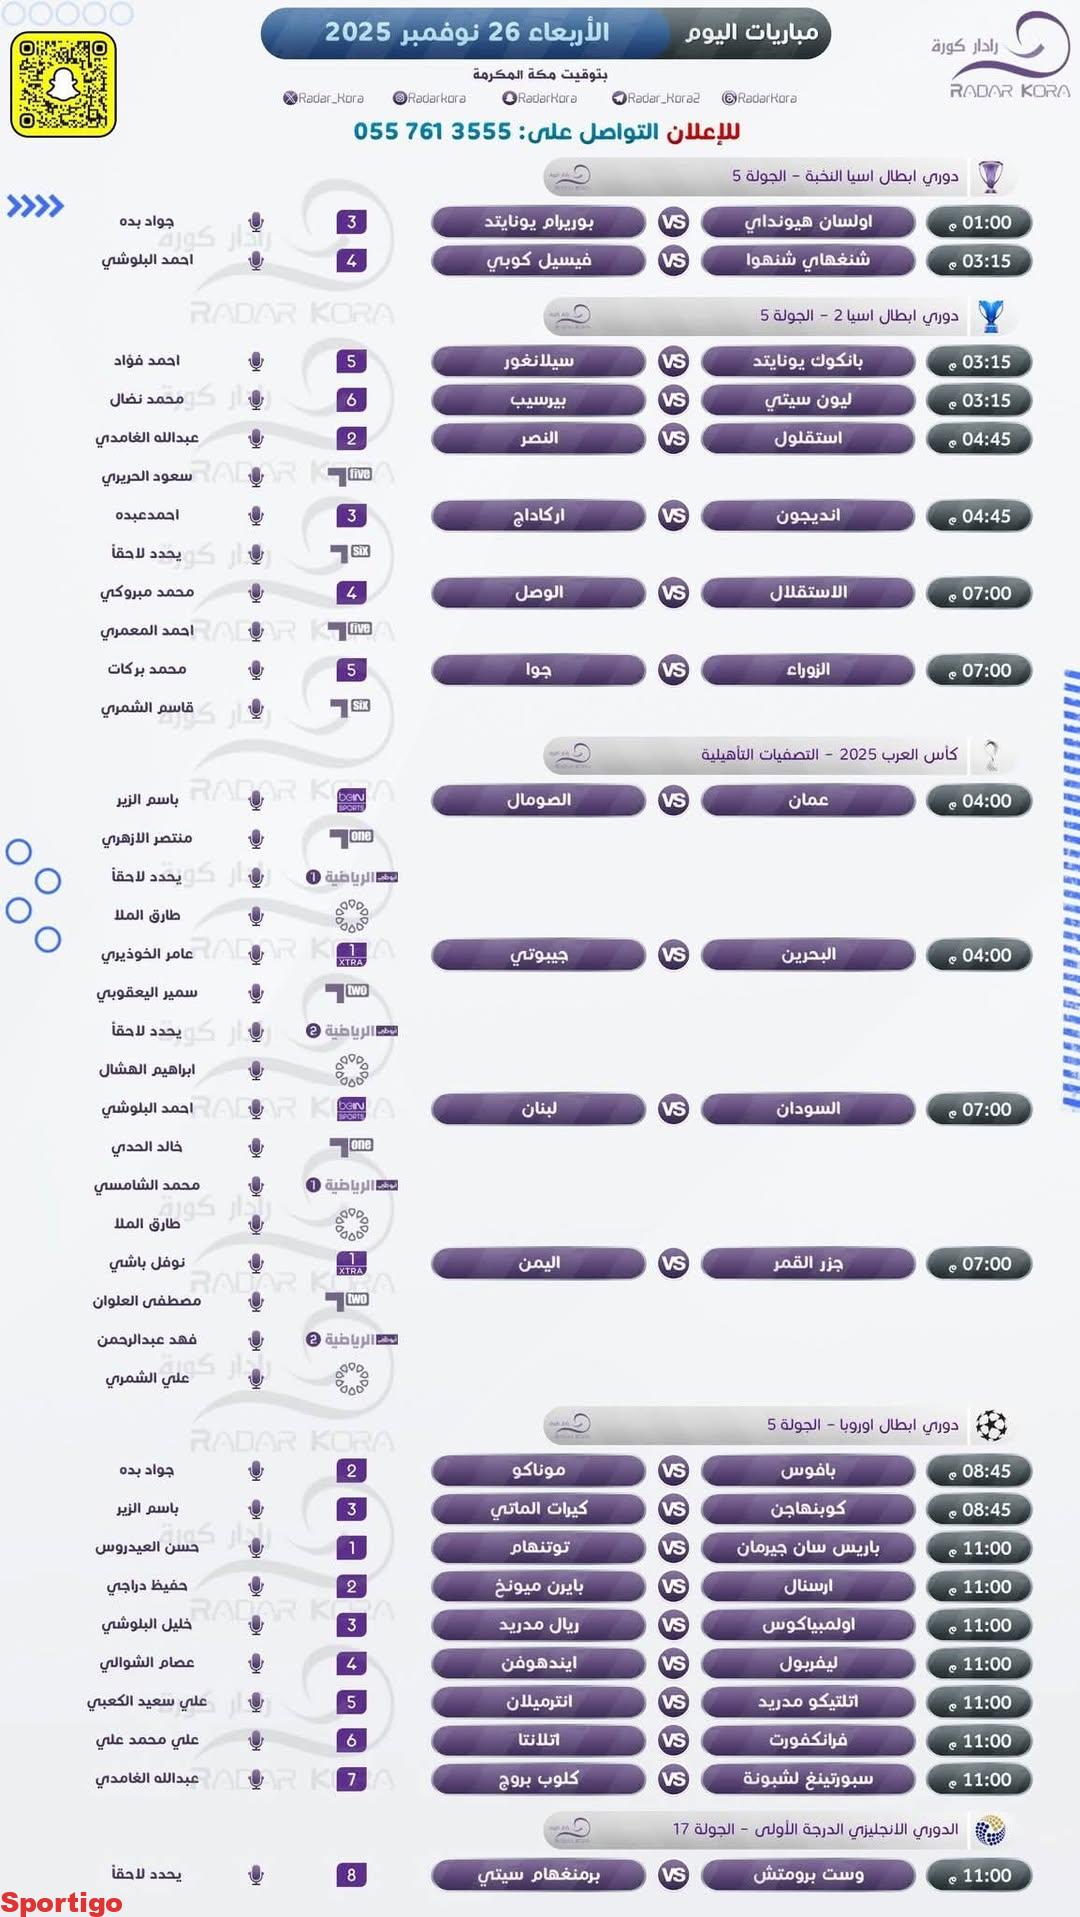Click the UEFA Champions League starball icon

(991, 1424)
